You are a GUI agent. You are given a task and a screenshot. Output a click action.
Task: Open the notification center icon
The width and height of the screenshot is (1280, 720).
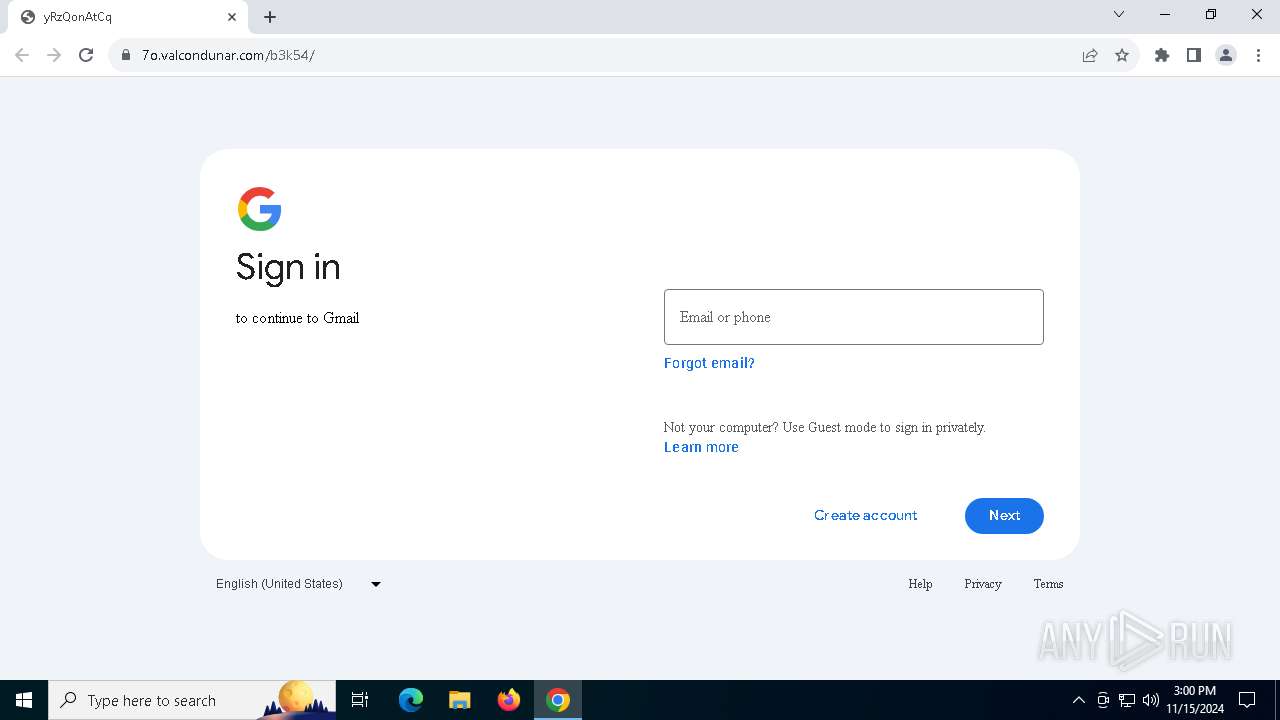coord(1247,700)
